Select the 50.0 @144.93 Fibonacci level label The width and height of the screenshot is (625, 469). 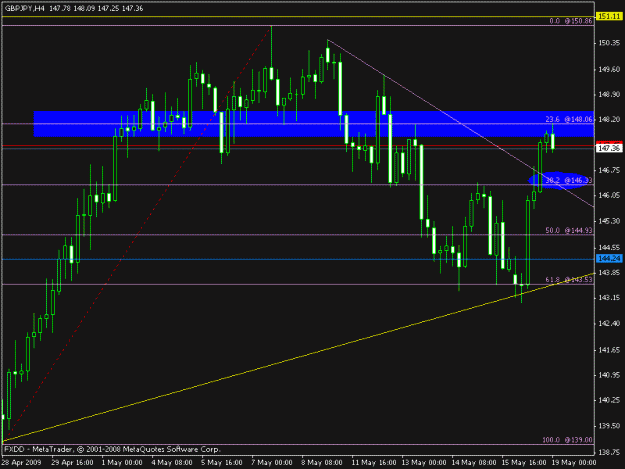tap(569, 230)
